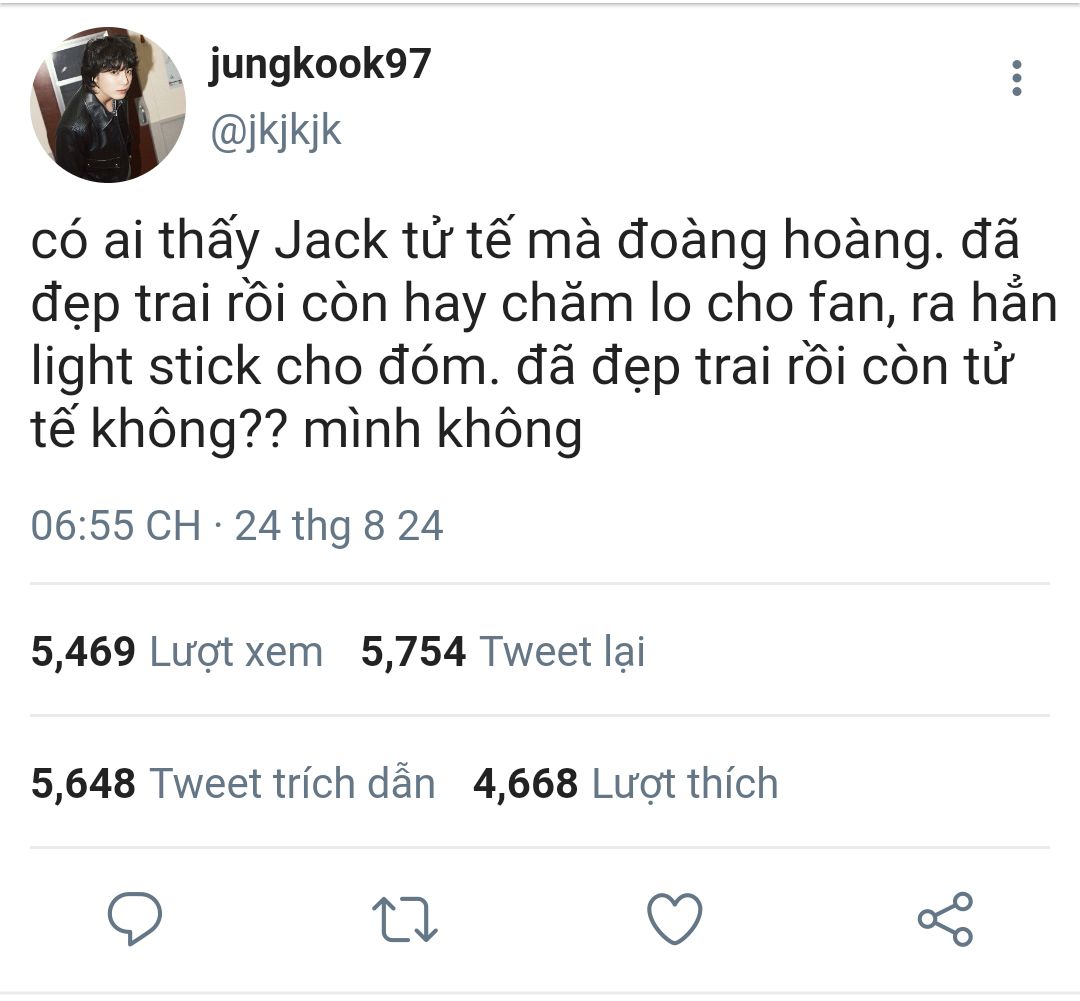
Task: Click the number 4,668 likes count
Action: tap(526, 783)
